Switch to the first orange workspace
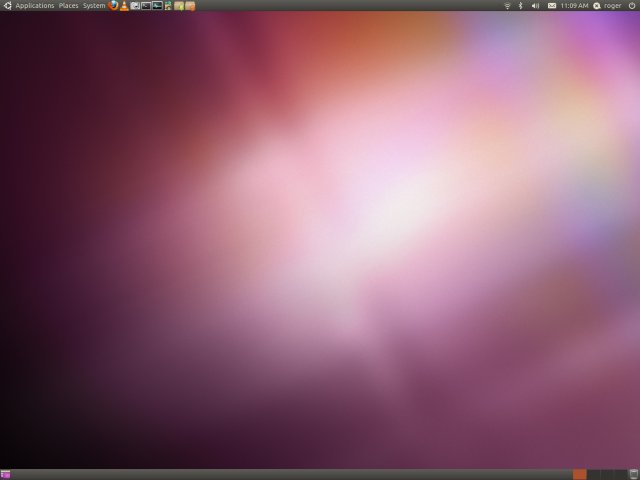The width and height of the screenshot is (640, 480). (580, 474)
